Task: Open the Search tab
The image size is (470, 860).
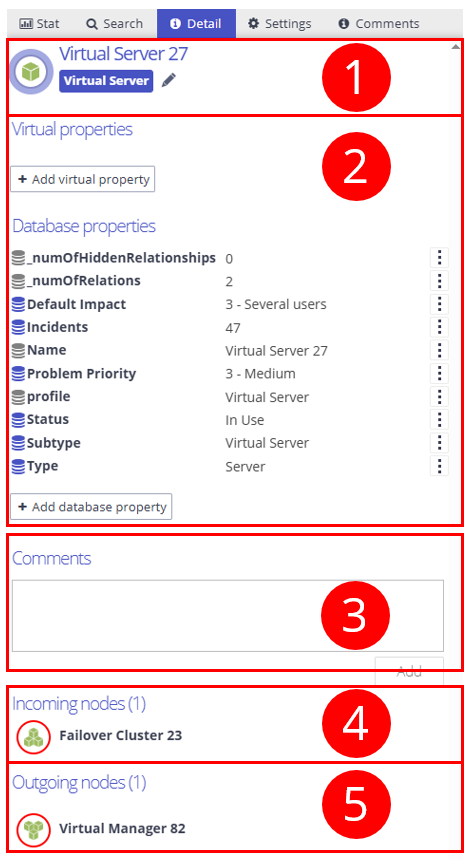Action: (x=115, y=24)
